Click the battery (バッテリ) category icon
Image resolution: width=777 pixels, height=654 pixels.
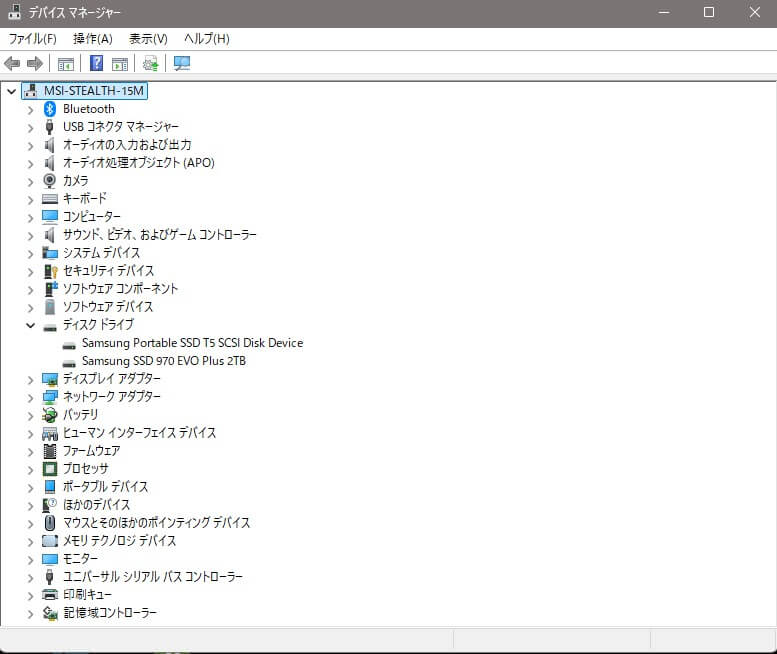point(50,415)
